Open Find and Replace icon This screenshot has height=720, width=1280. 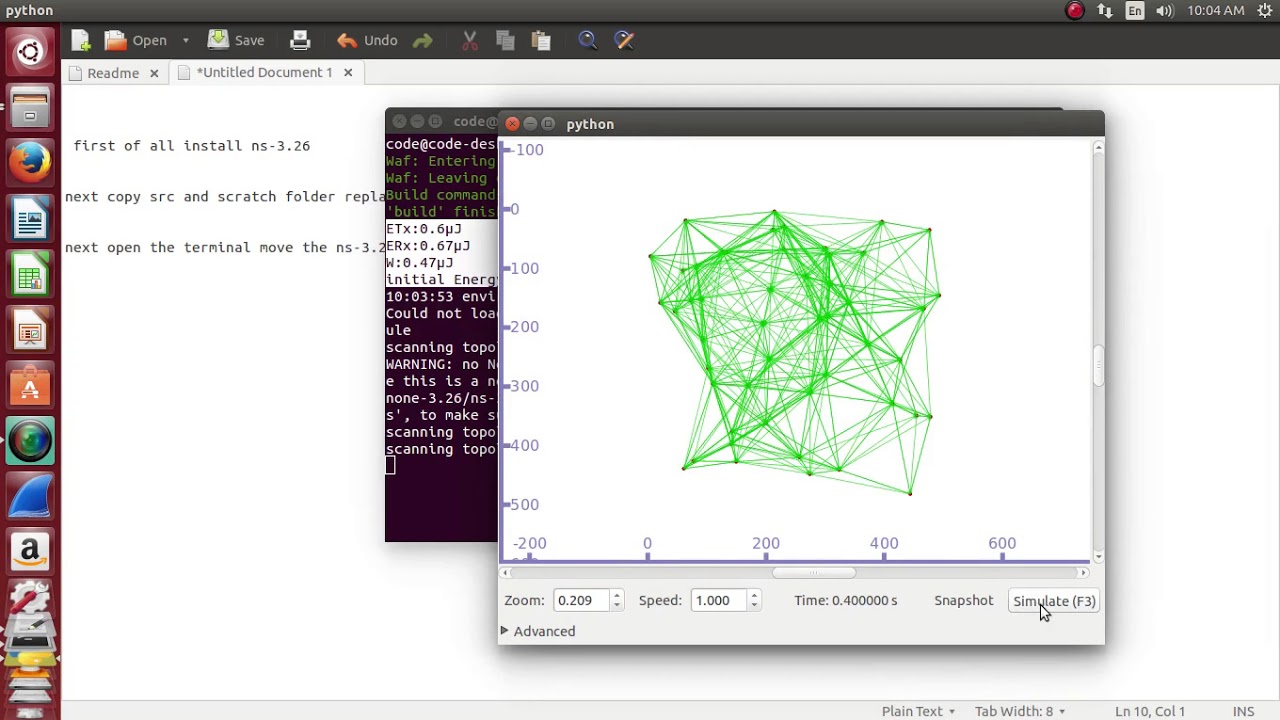coord(624,40)
